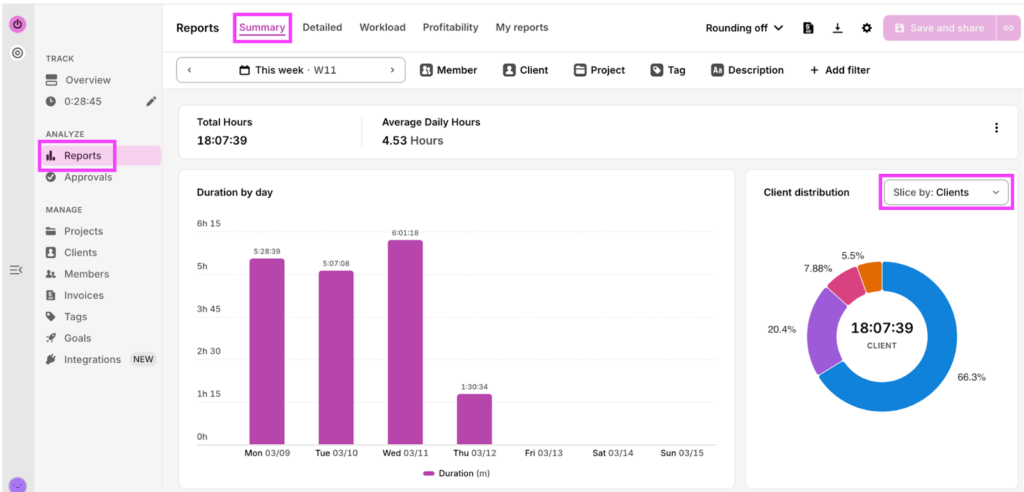Open the three-dot menu in the totals card
Image resolution: width=1024 pixels, height=492 pixels.
995,128
